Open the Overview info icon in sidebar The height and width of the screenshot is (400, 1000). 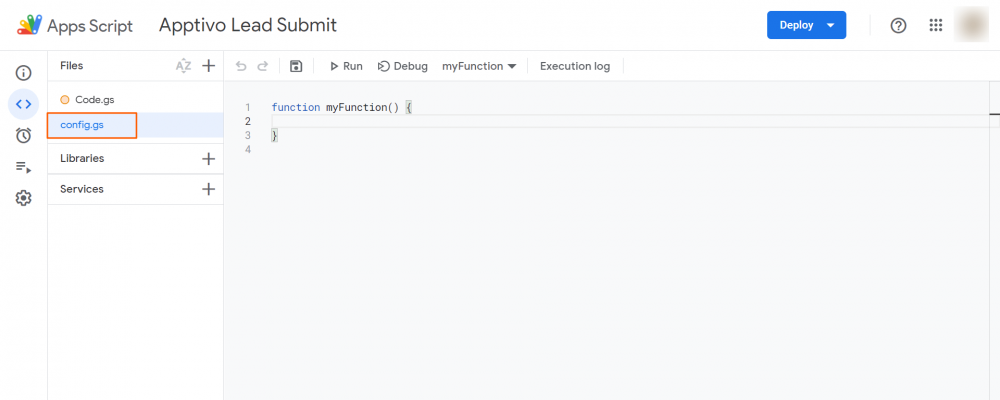pos(23,73)
